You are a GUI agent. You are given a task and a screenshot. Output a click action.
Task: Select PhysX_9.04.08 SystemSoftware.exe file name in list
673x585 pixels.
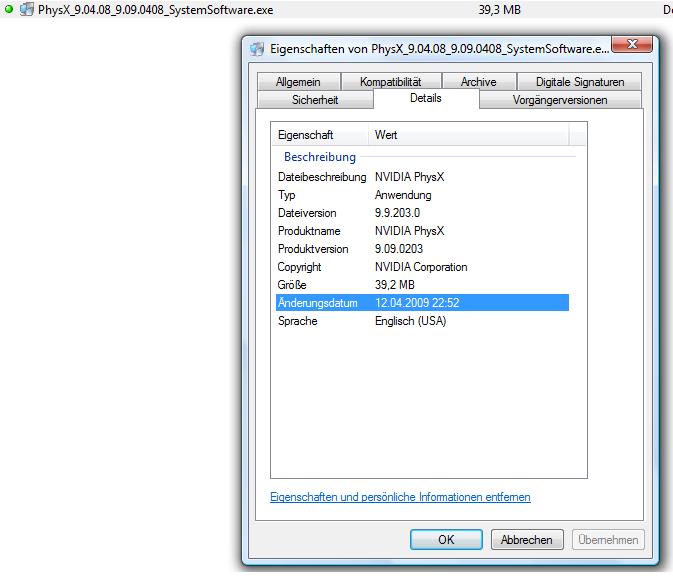[x=155, y=10]
